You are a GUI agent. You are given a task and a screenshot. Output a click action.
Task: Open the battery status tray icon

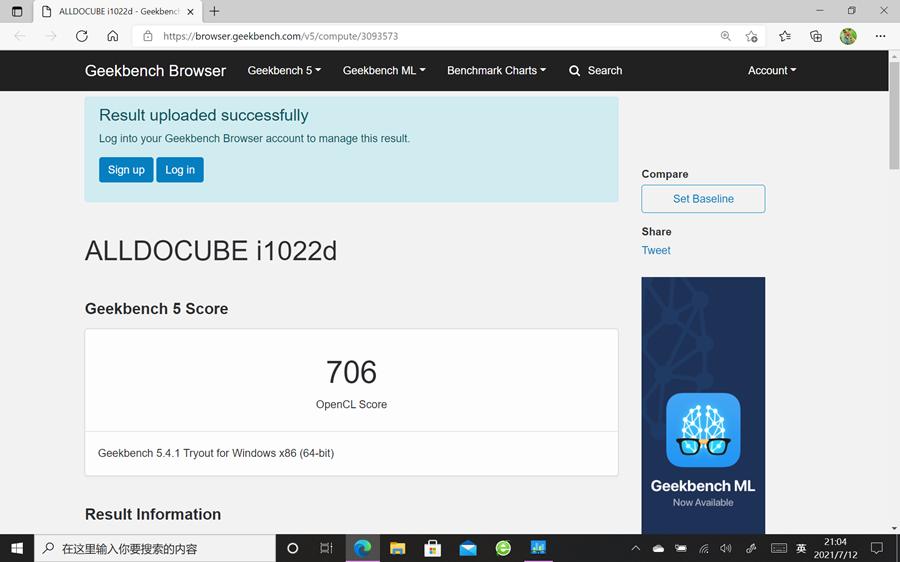(681, 548)
